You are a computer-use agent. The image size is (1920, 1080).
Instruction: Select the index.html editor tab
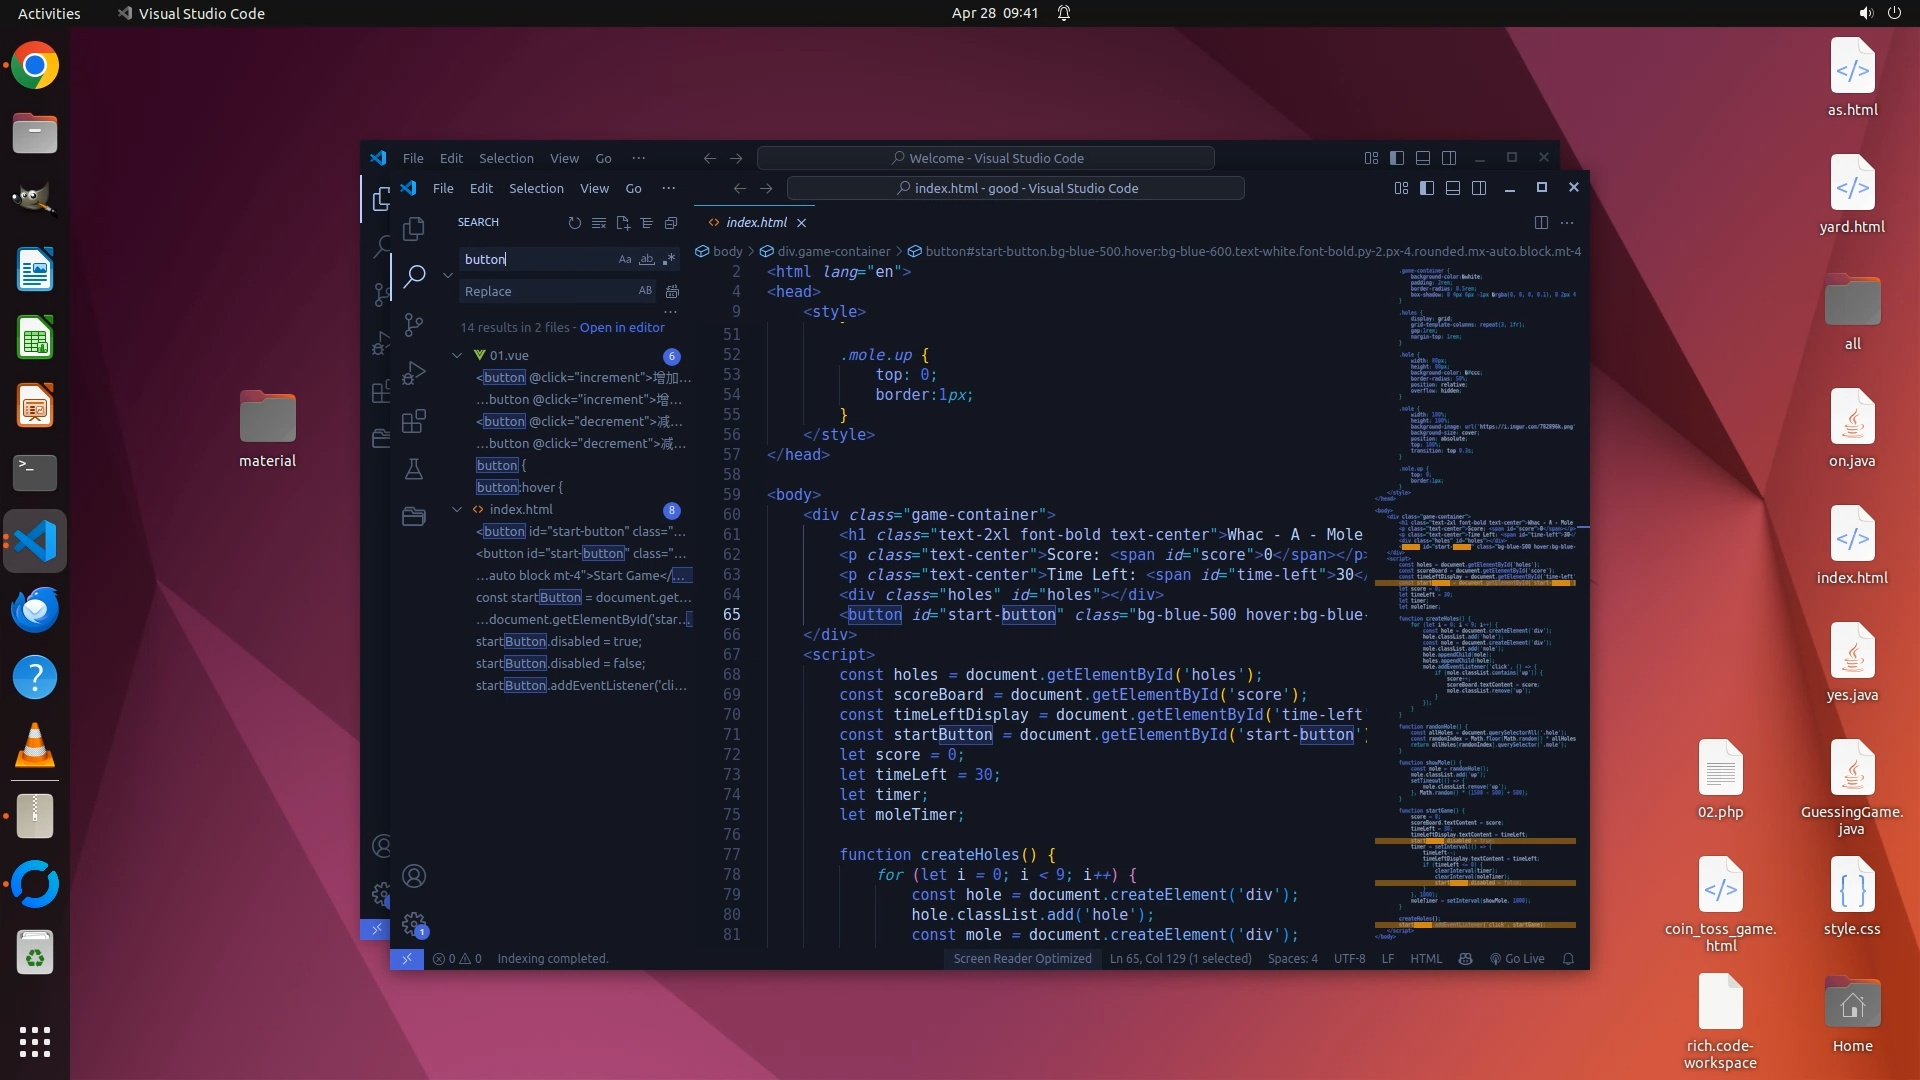pos(756,222)
